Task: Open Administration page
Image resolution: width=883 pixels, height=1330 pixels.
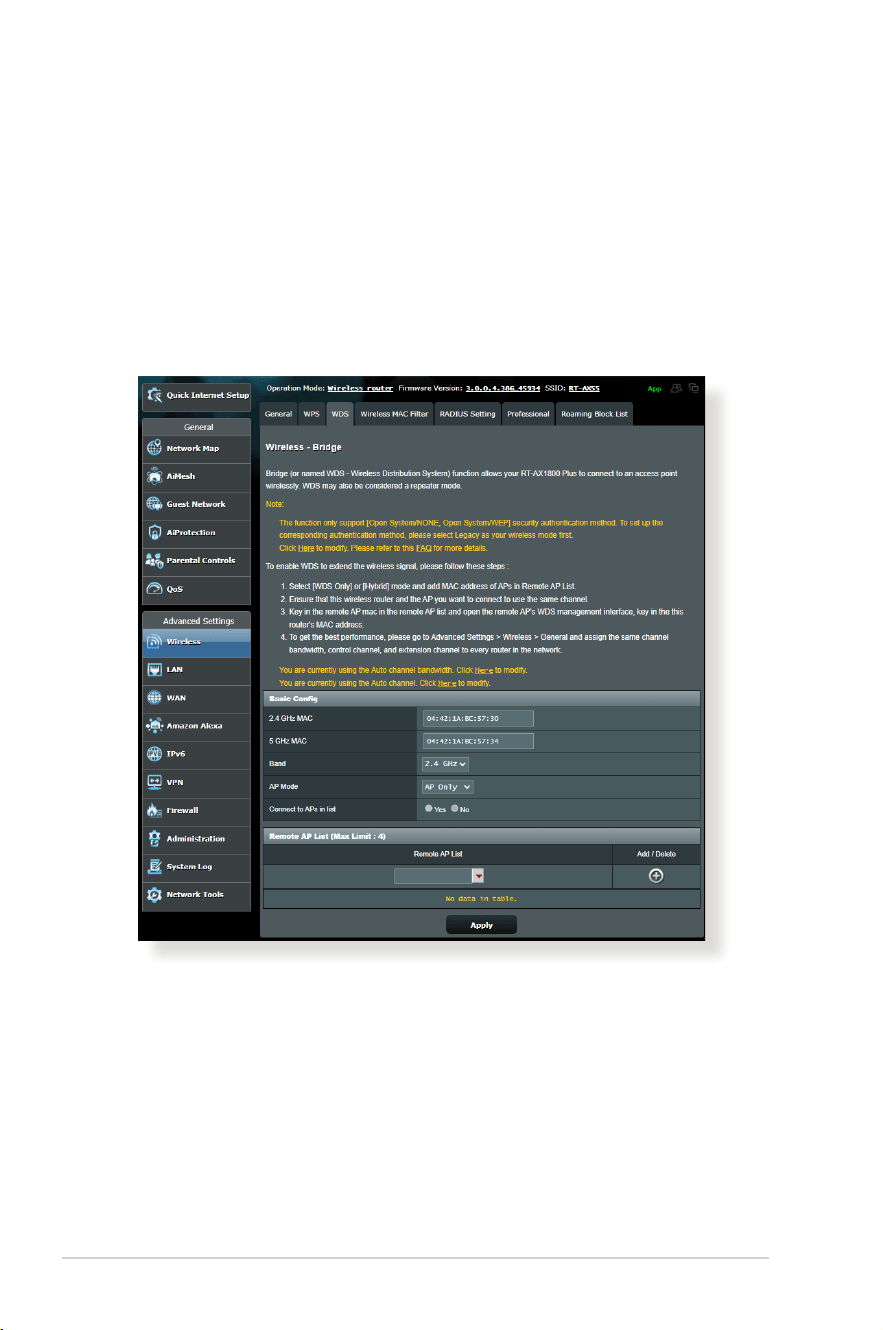Action: pos(196,838)
